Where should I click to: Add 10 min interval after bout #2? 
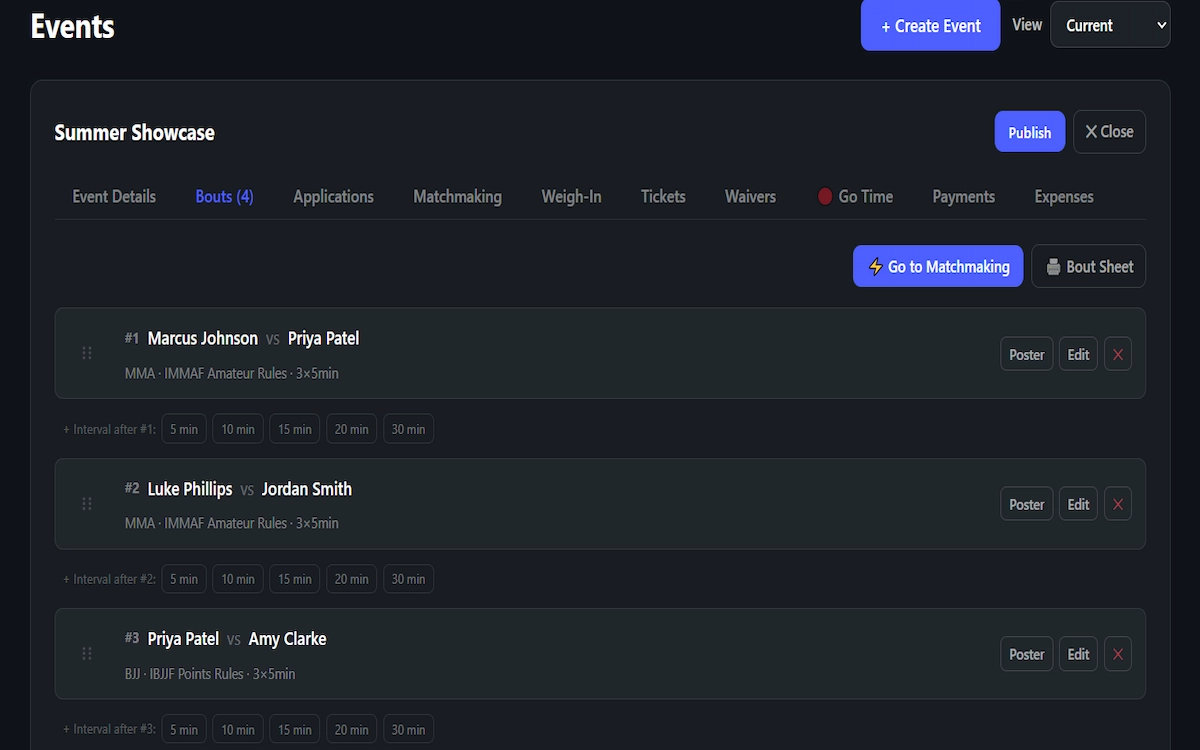point(238,579)
